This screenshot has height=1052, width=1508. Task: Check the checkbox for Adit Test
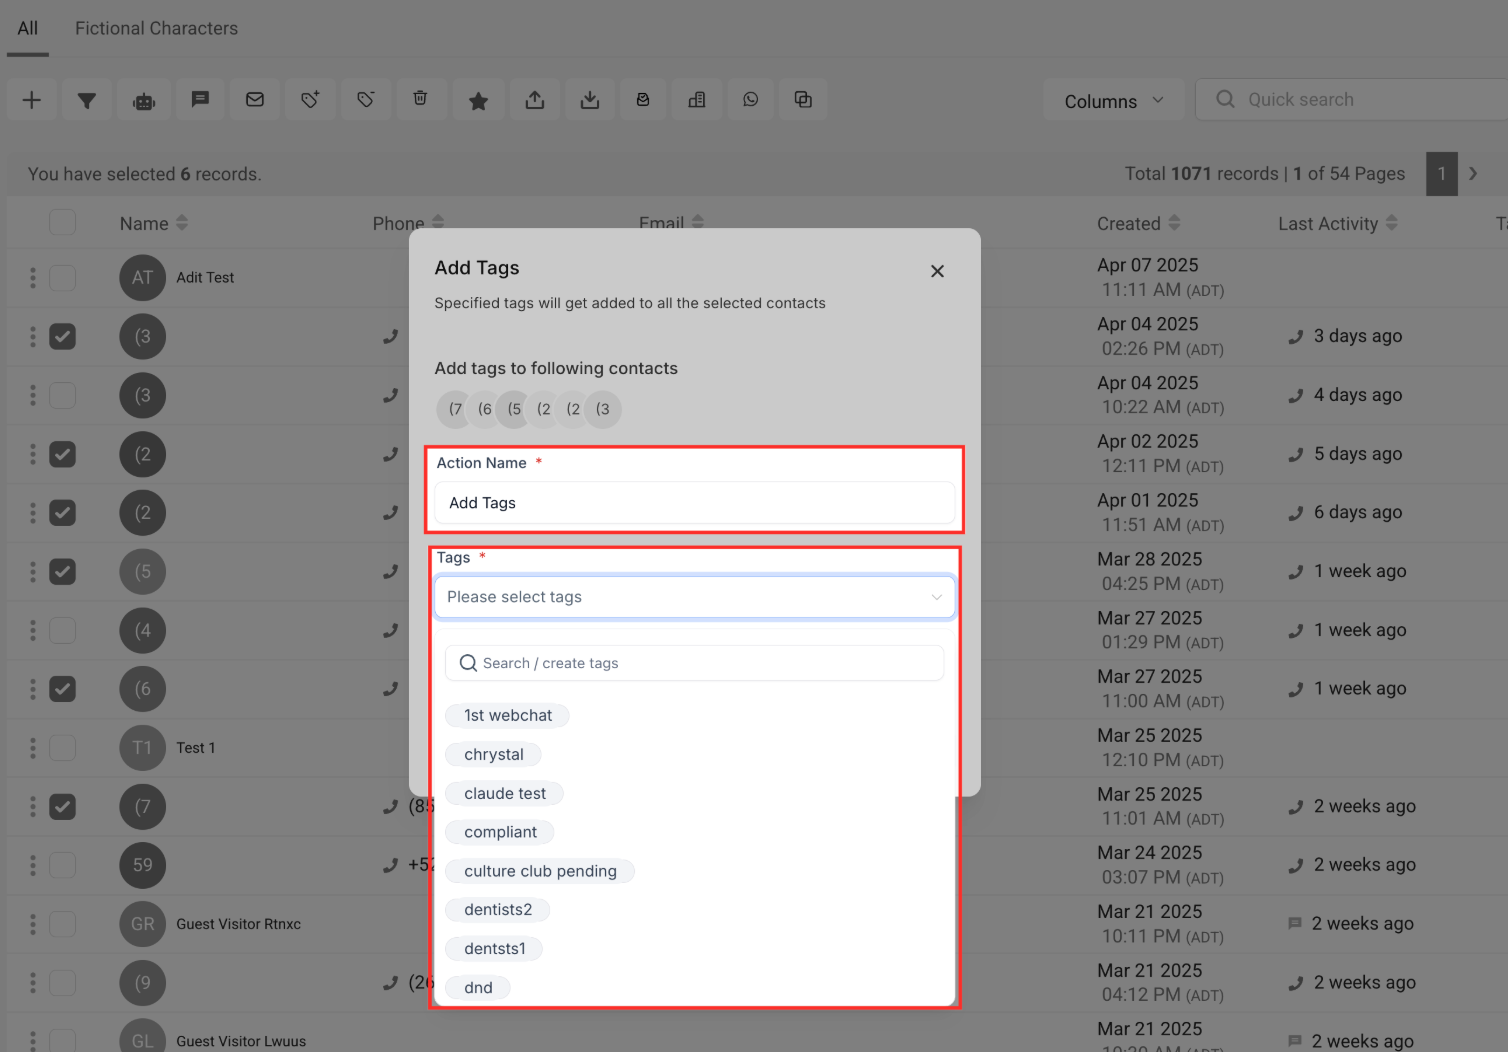[x=63, y=278]
